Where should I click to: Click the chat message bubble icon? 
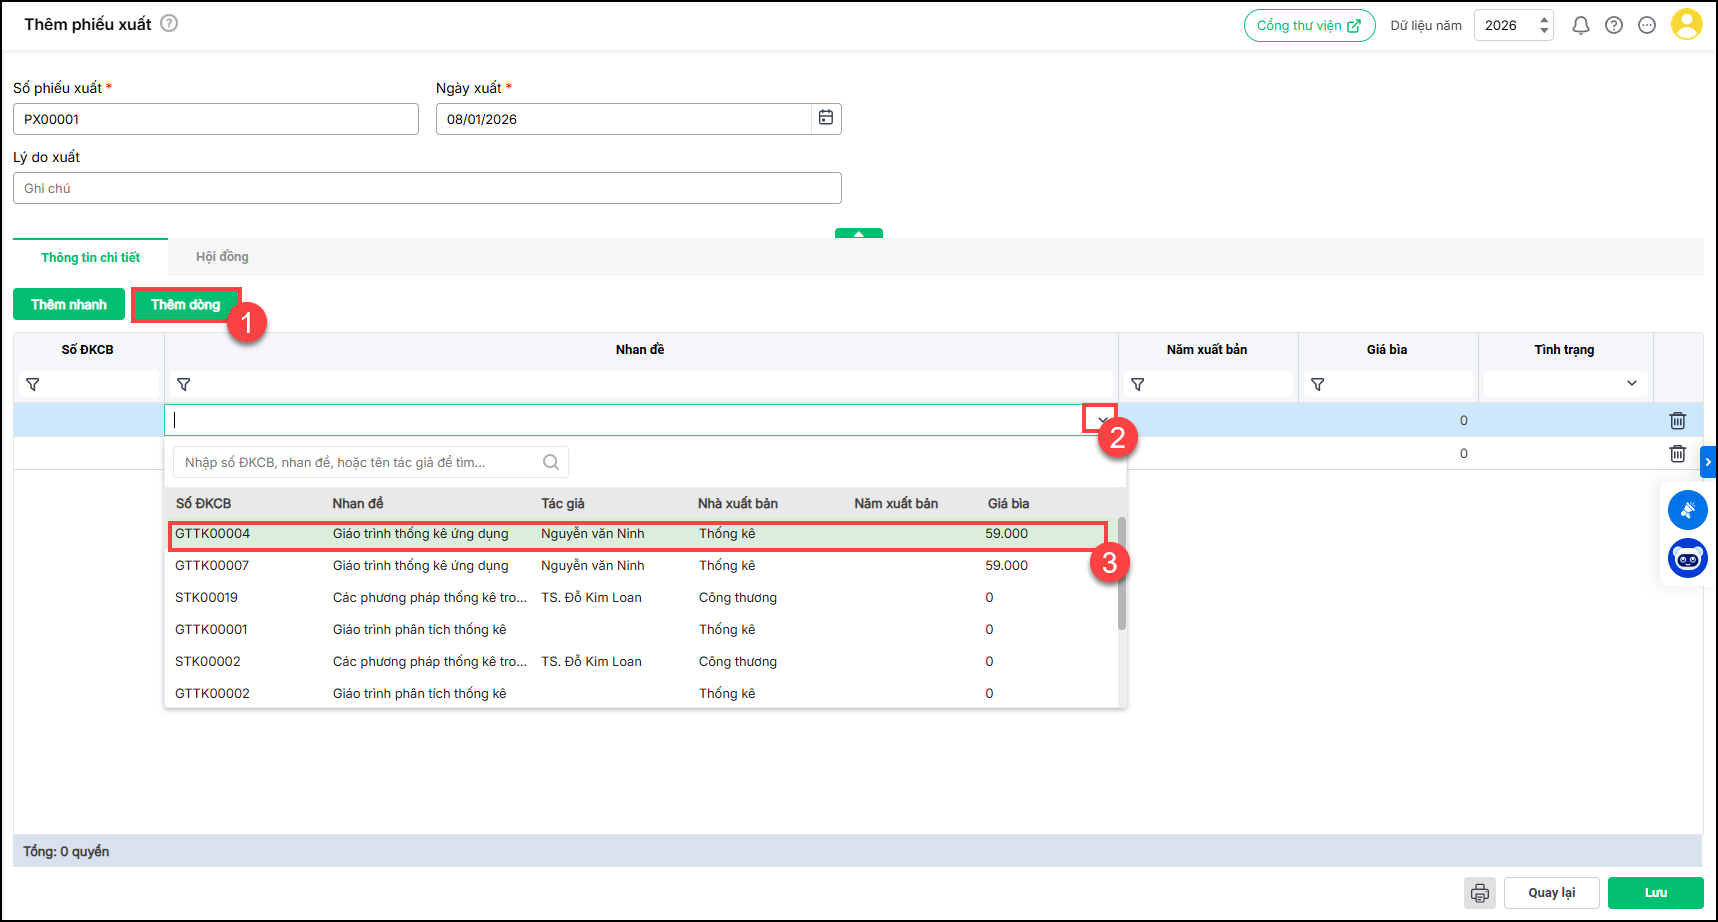click(x=1647, y=26)
